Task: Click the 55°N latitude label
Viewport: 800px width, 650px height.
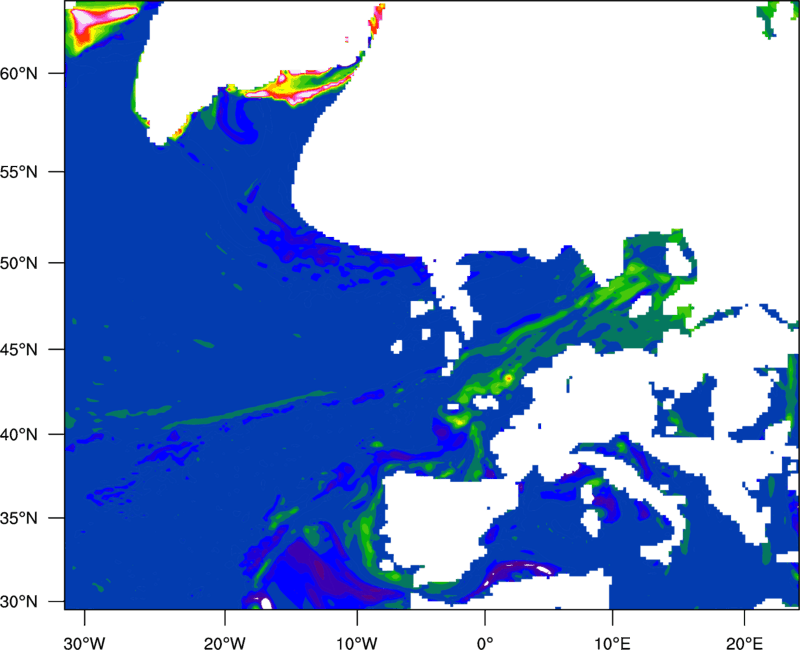Action: click(19, 172)
